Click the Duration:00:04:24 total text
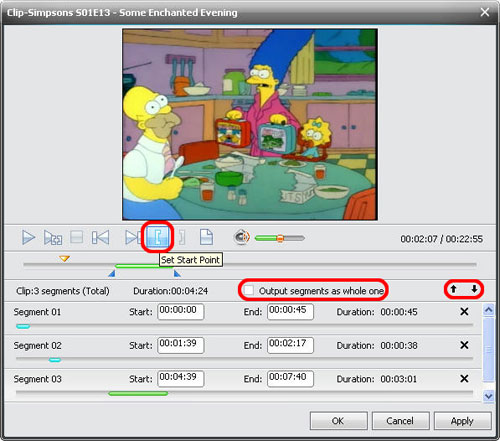The height and width of the screenshot is (441, 500). (x=170, y=291)
